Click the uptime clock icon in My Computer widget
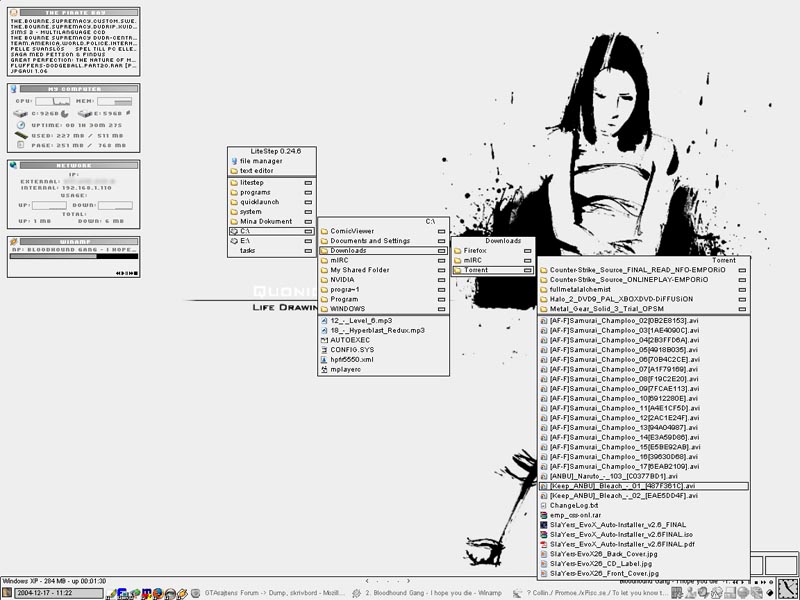Screen dimensions: 800x600 (21, 125)
